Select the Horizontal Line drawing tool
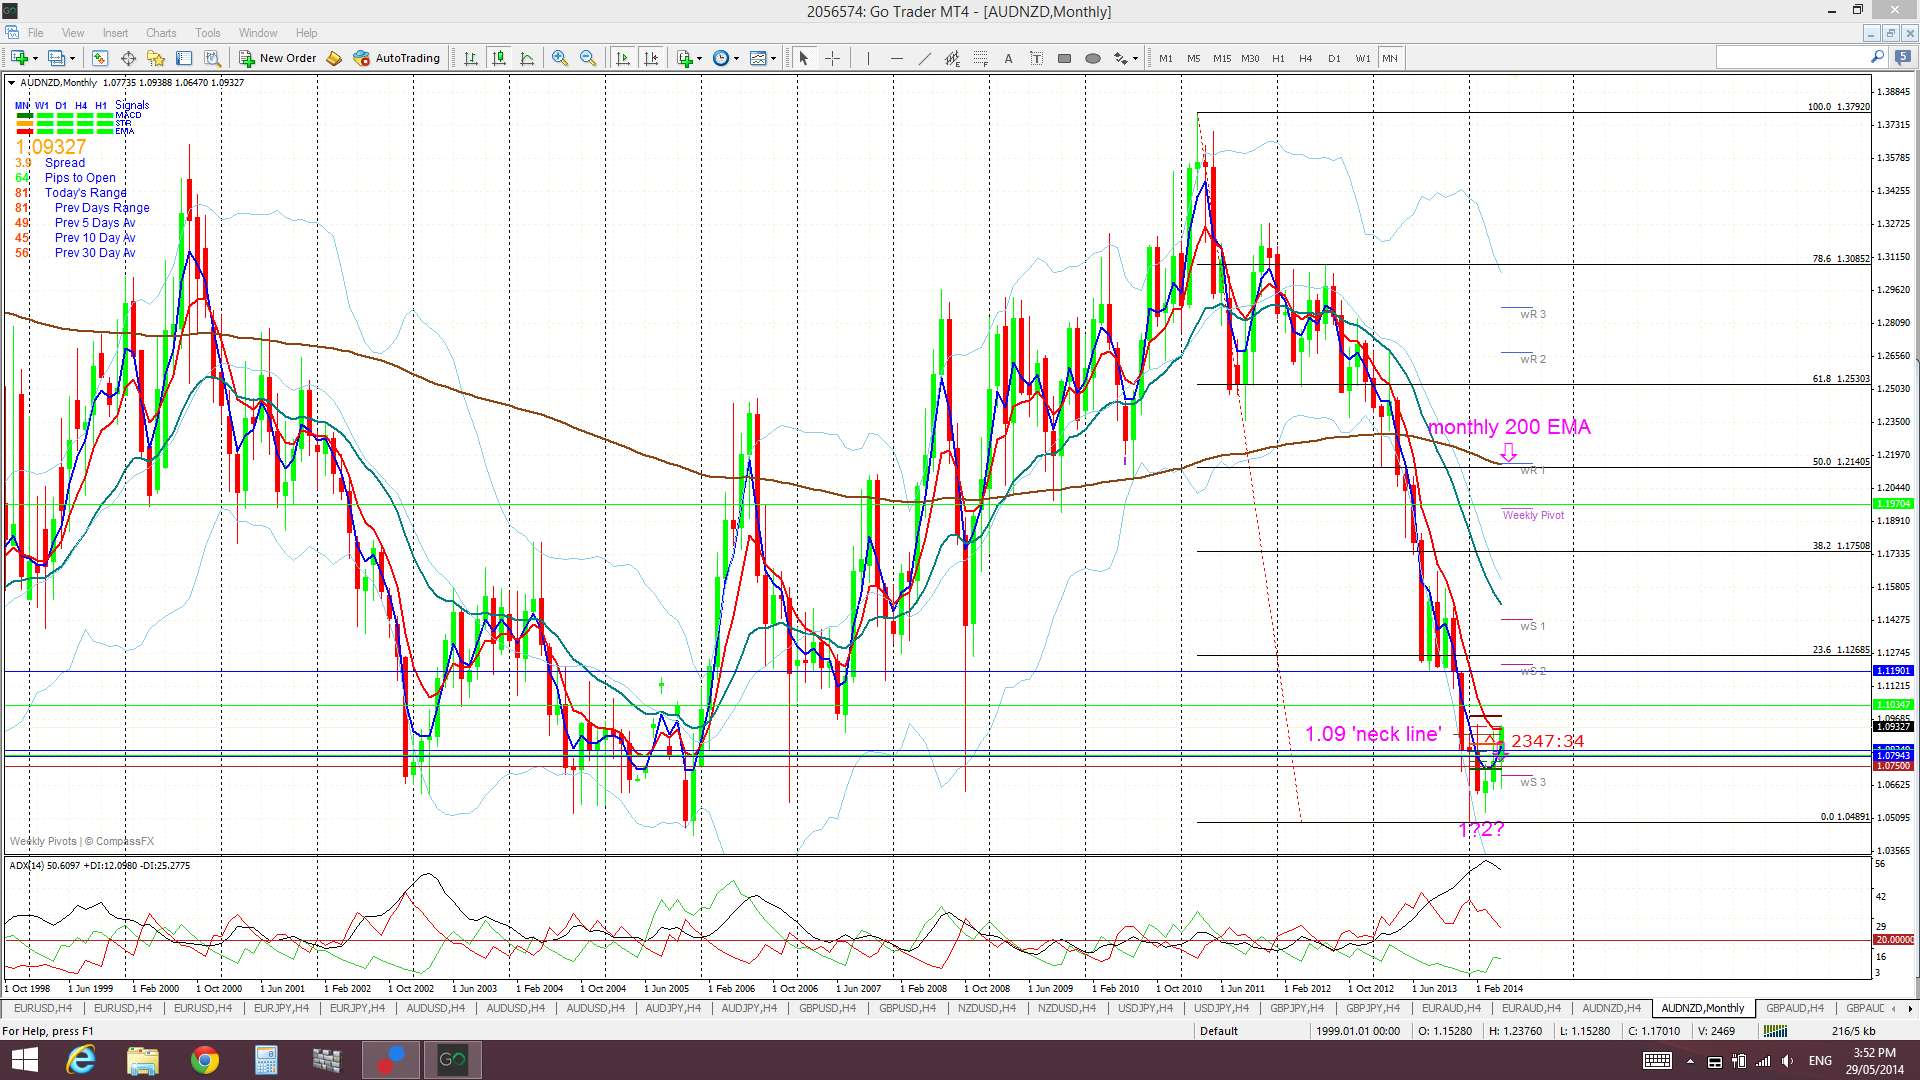1920x1080 pixels. coord(896,58)
